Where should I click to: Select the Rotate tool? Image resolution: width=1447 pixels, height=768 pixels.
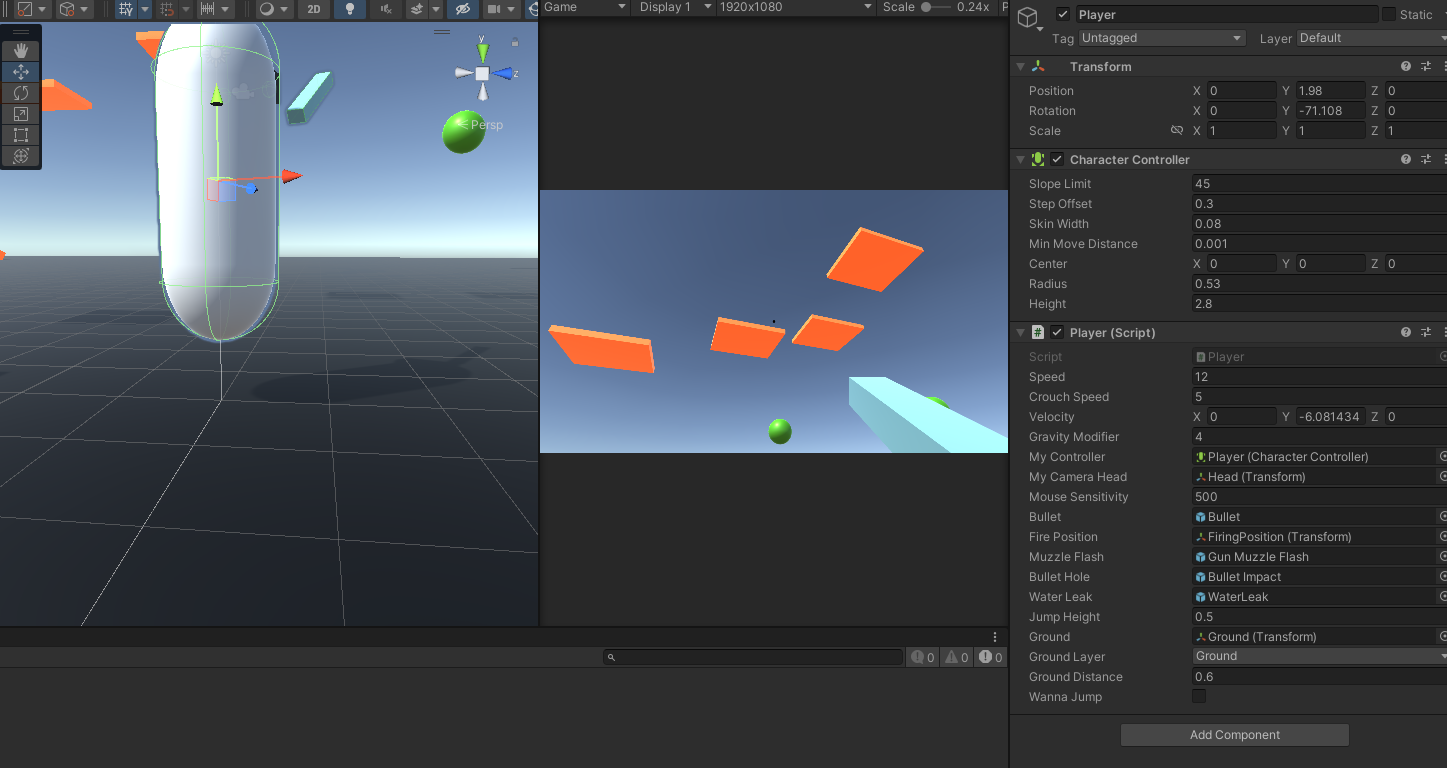click(x=20, y=93)
